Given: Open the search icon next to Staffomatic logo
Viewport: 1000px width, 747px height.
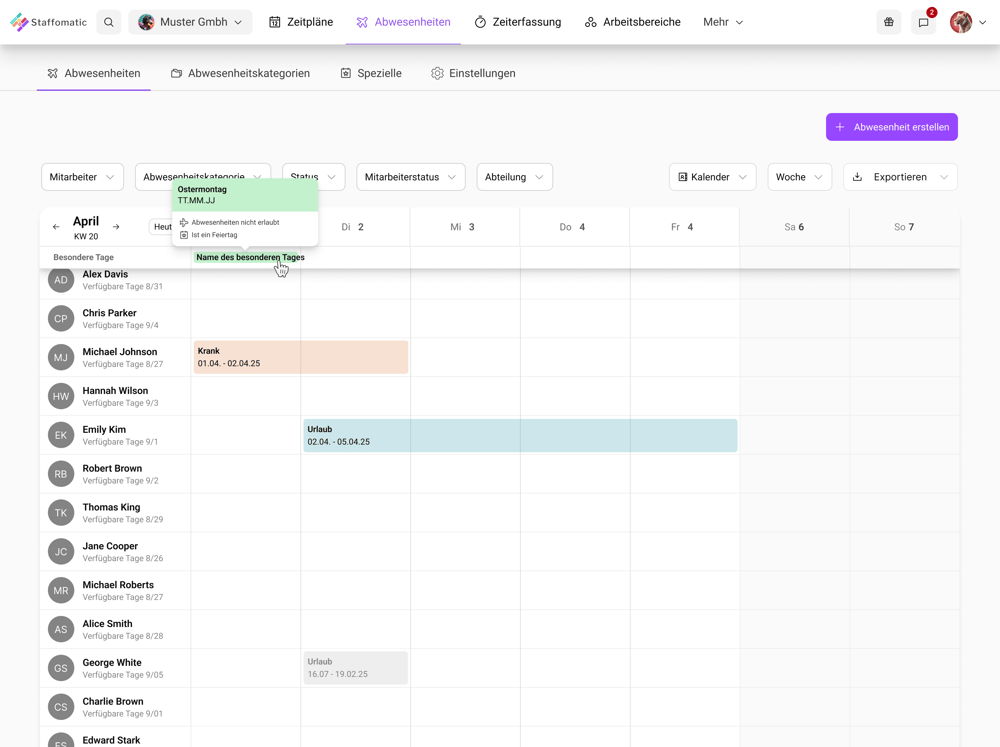Looking at the screenshot, I should pyautogui.click(x=108, y=21).
